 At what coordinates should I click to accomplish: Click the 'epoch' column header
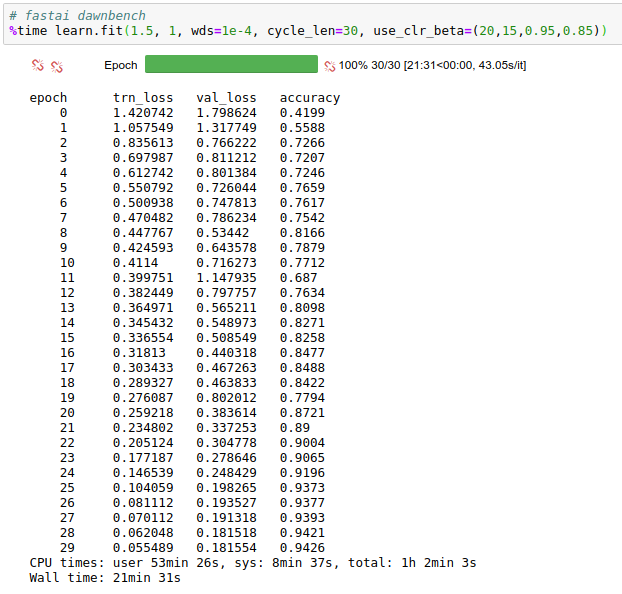[48, 98]
